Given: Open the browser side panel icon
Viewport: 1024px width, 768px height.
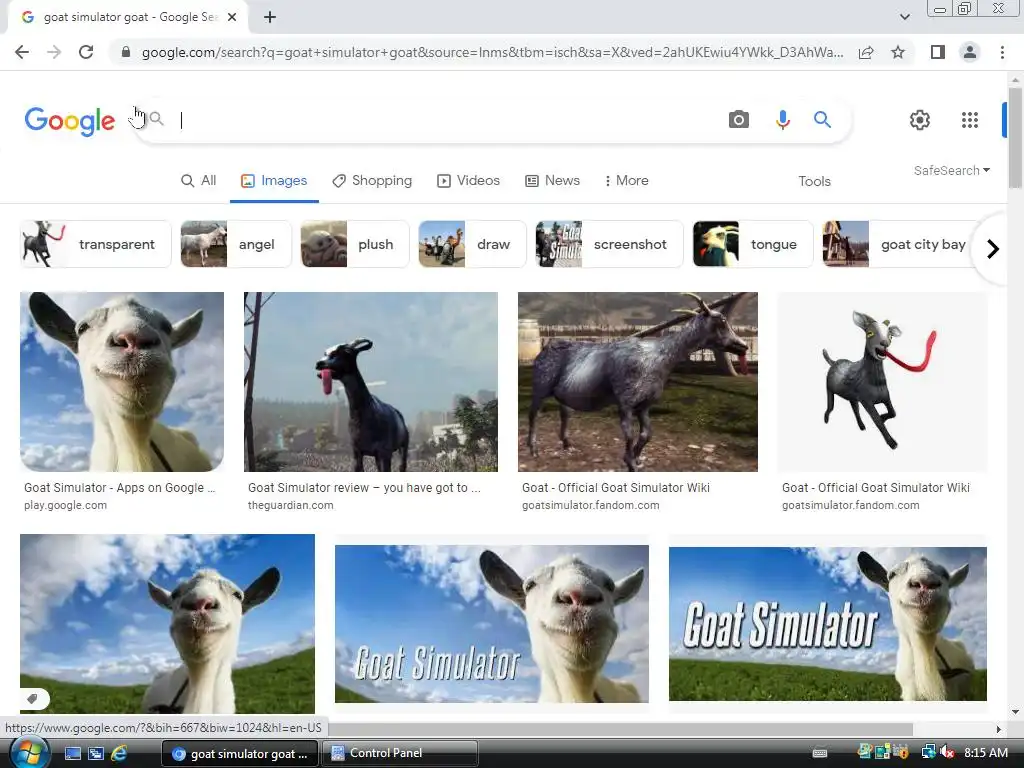Looking at the screenshot, I should (x=938, y=52).
